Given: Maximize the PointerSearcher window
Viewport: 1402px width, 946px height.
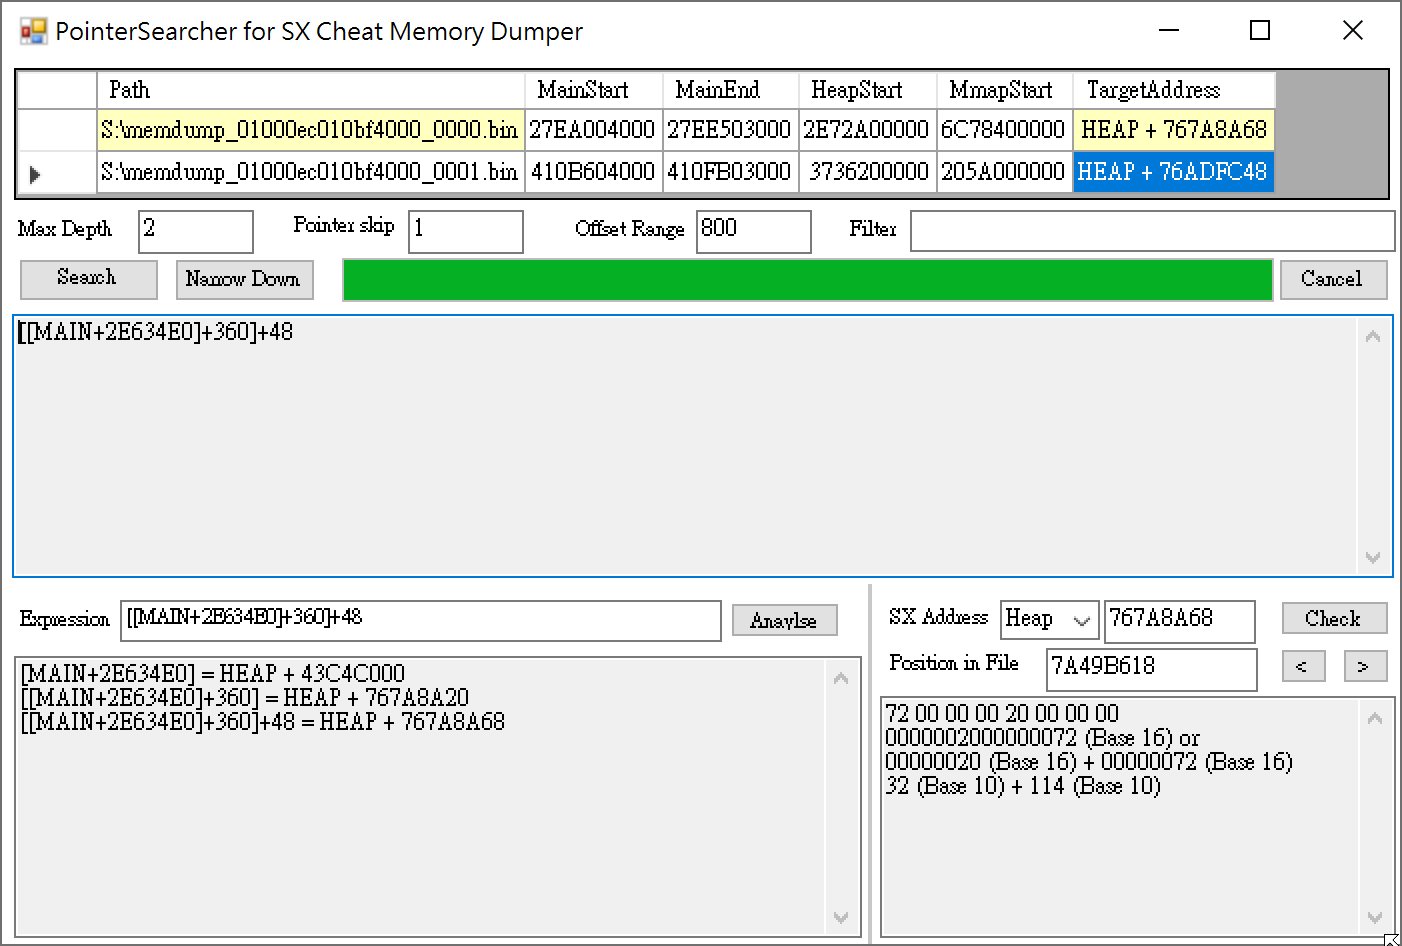Looking at the screenshot, I should pos(1261,31).
